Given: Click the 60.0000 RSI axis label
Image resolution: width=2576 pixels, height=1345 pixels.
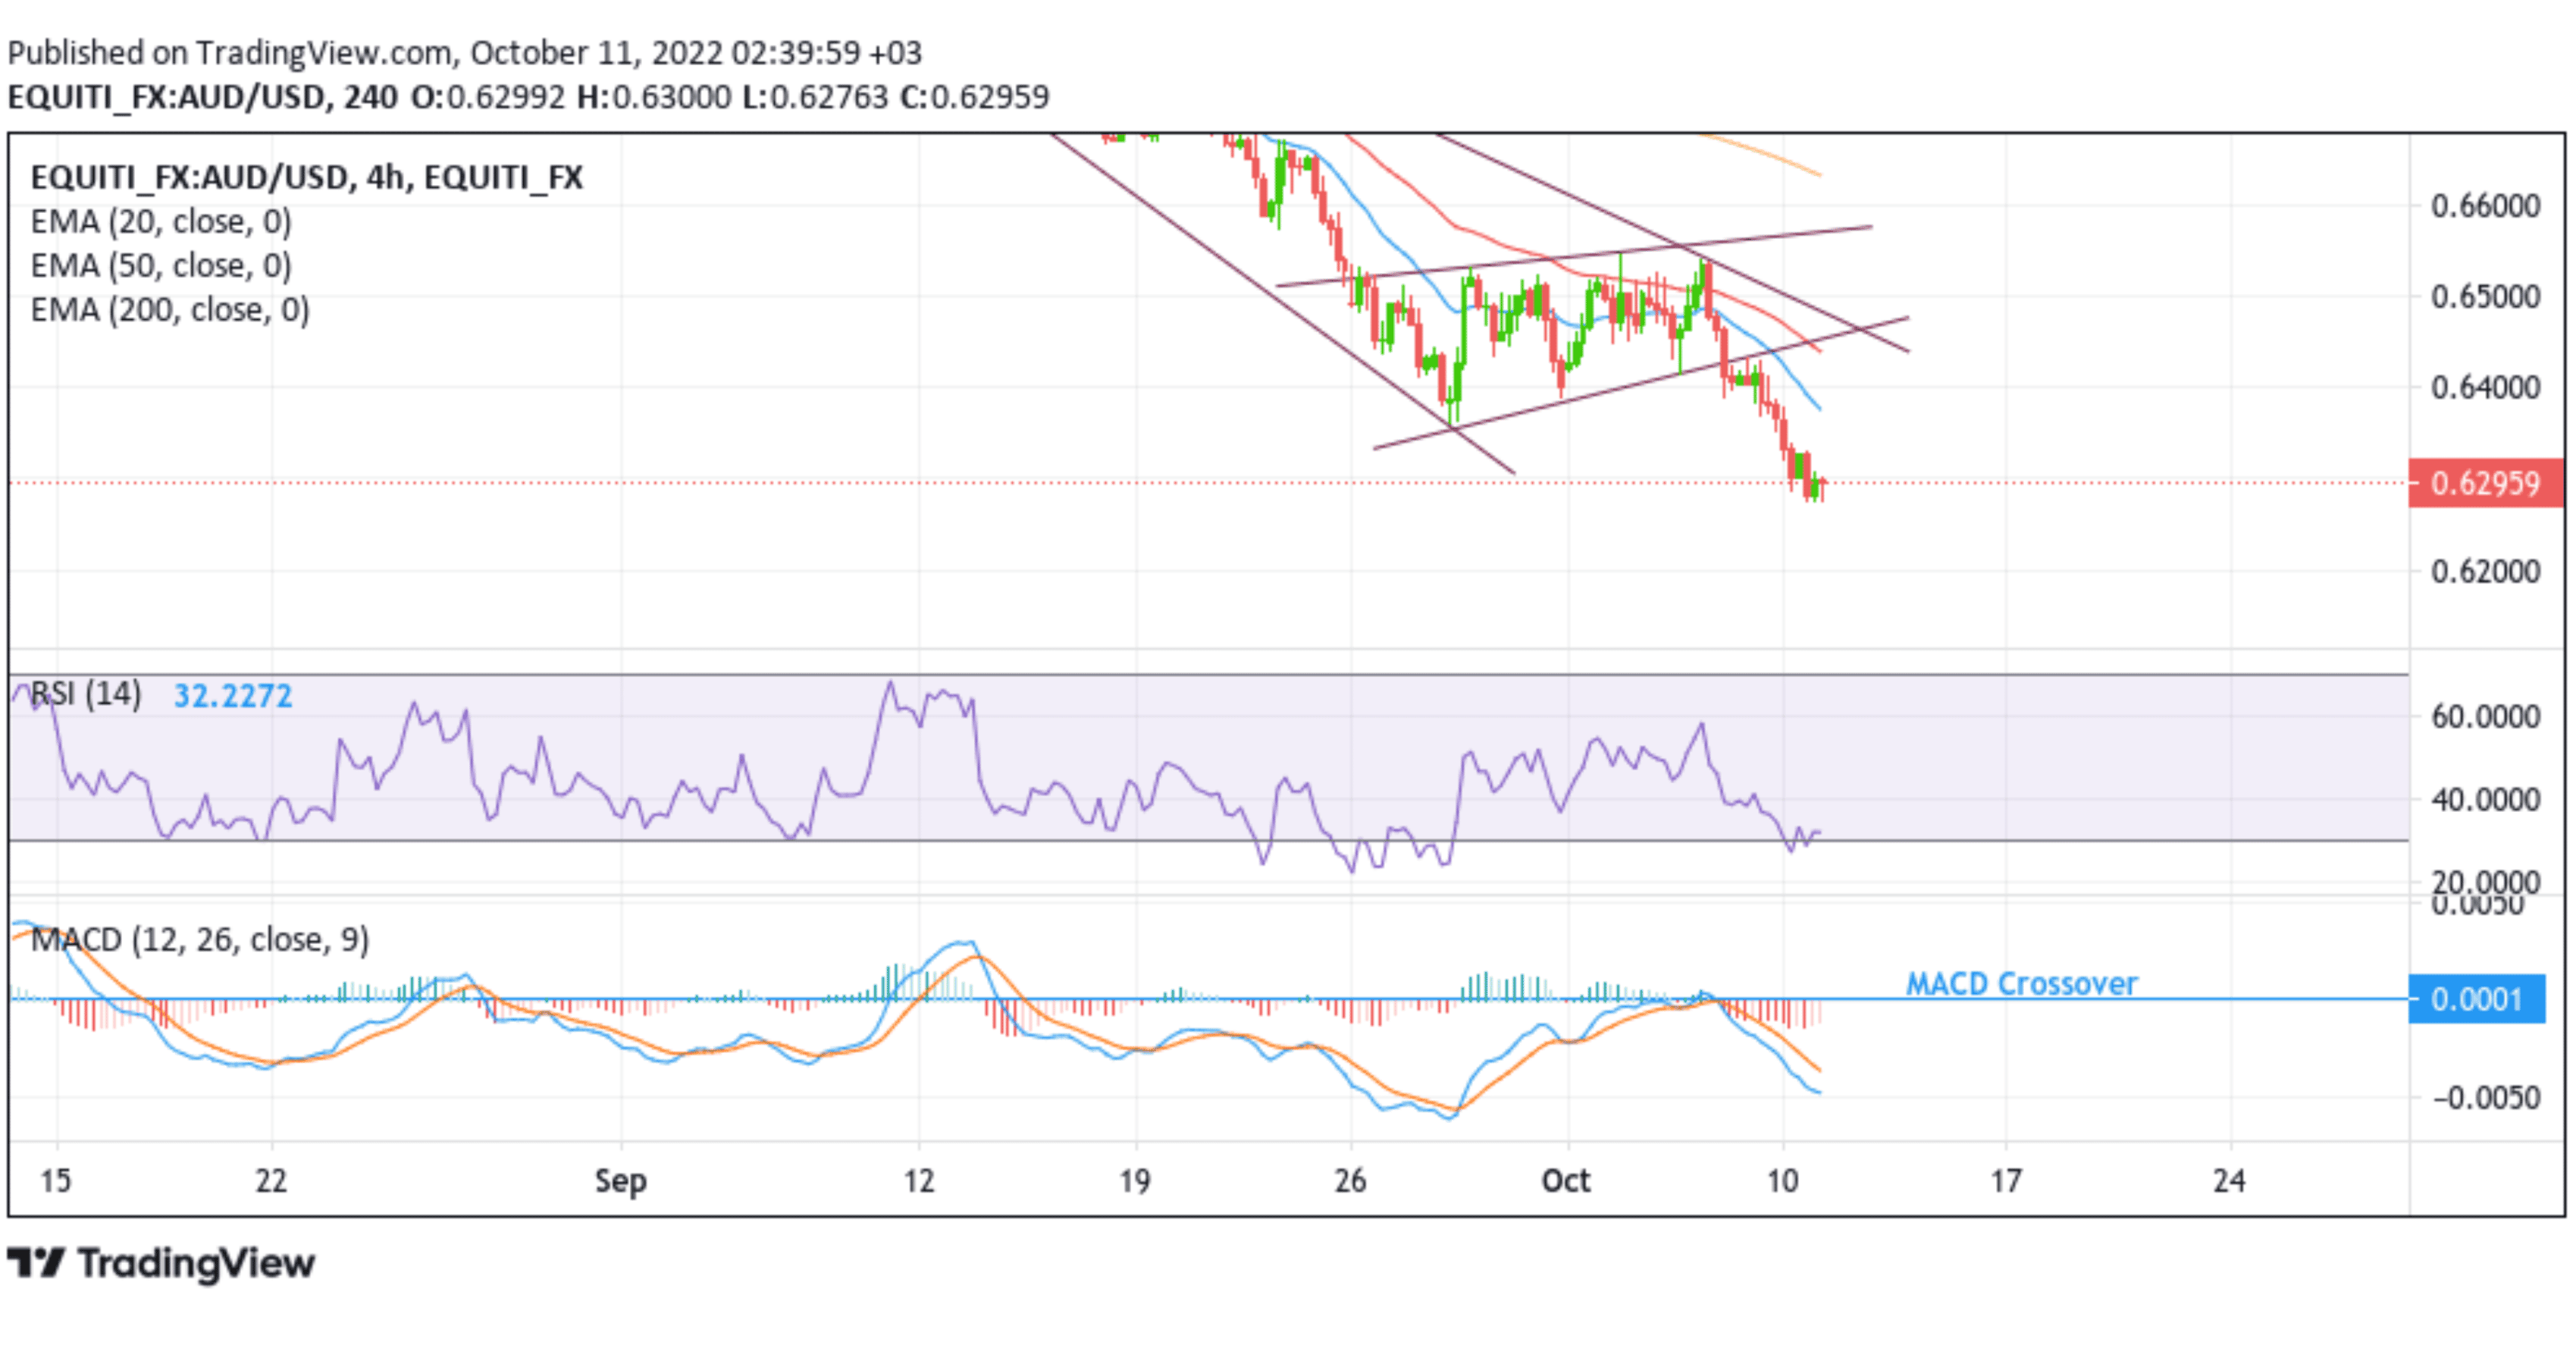Looking at the screenshot, I should pyautogui.click(x=2485, y=716).
